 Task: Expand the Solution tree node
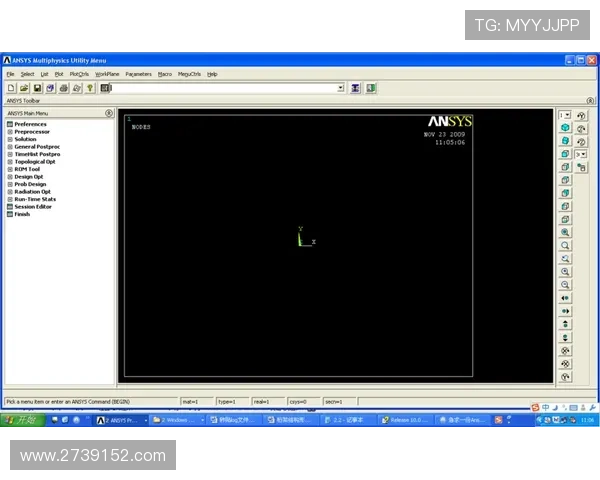(x=10, y=139)
